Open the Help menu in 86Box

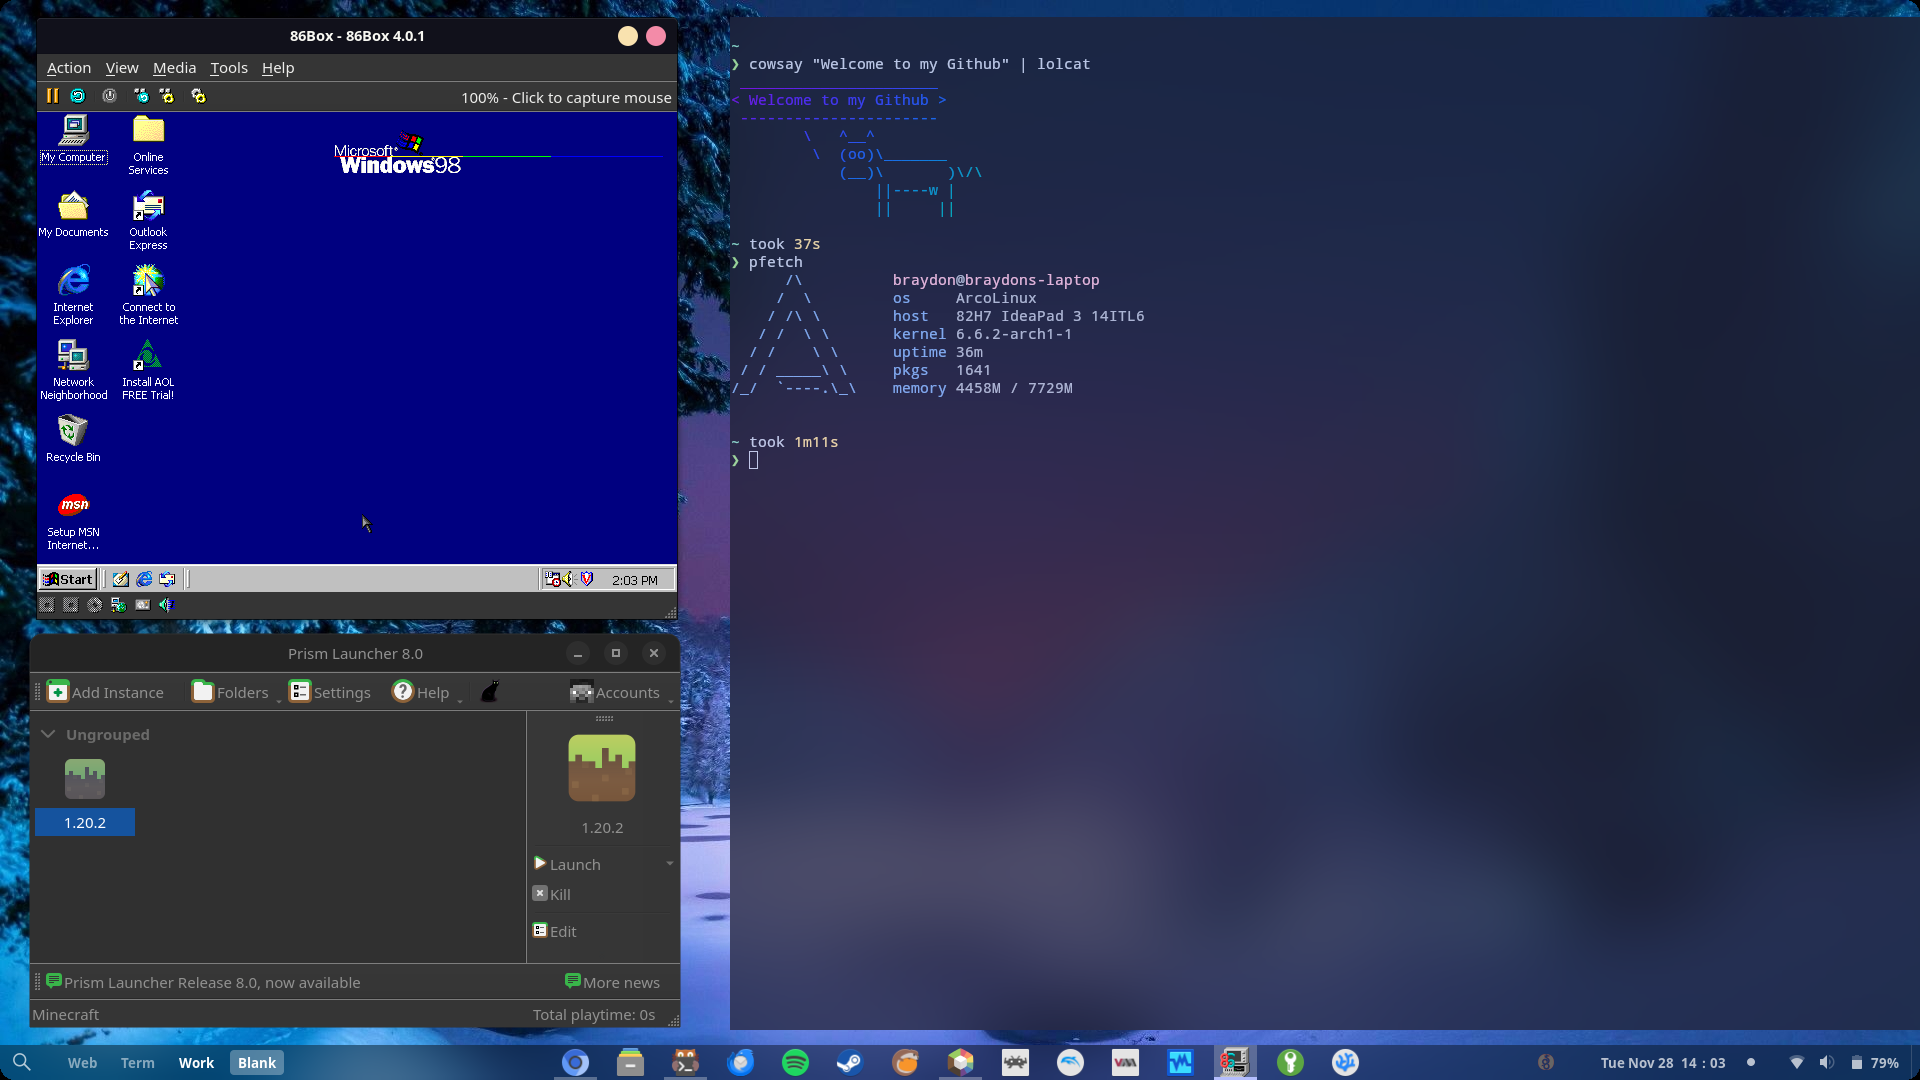click(278, 68)
